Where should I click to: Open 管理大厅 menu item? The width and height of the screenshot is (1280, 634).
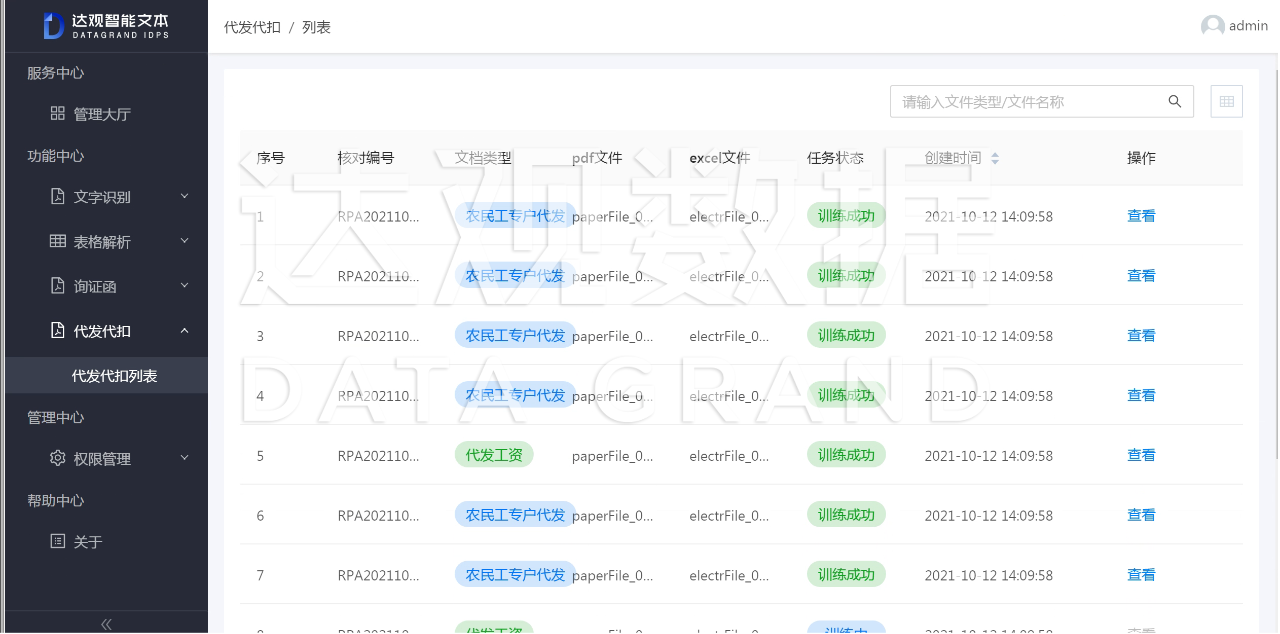pyautogui.click(x=104, y=114)
